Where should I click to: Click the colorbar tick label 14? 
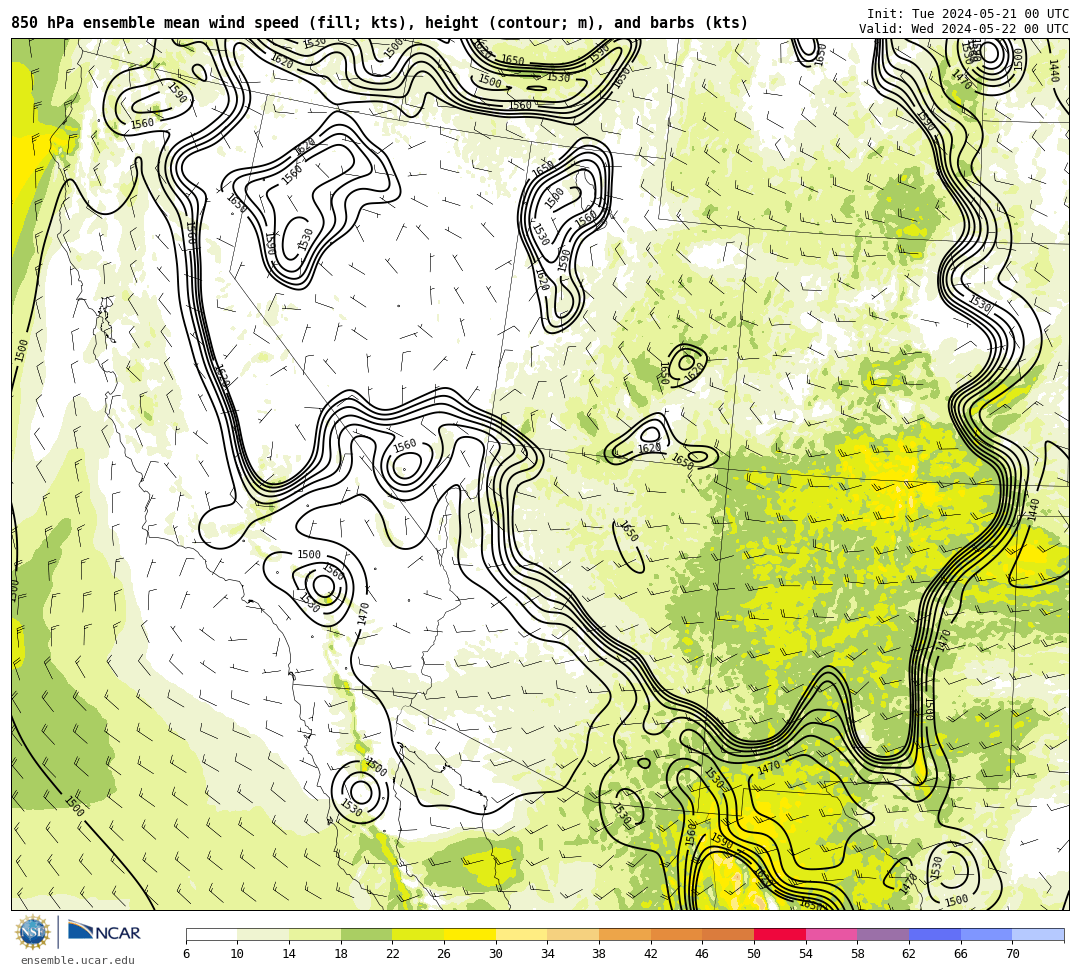pyautogui.click(x=289, y=954)
